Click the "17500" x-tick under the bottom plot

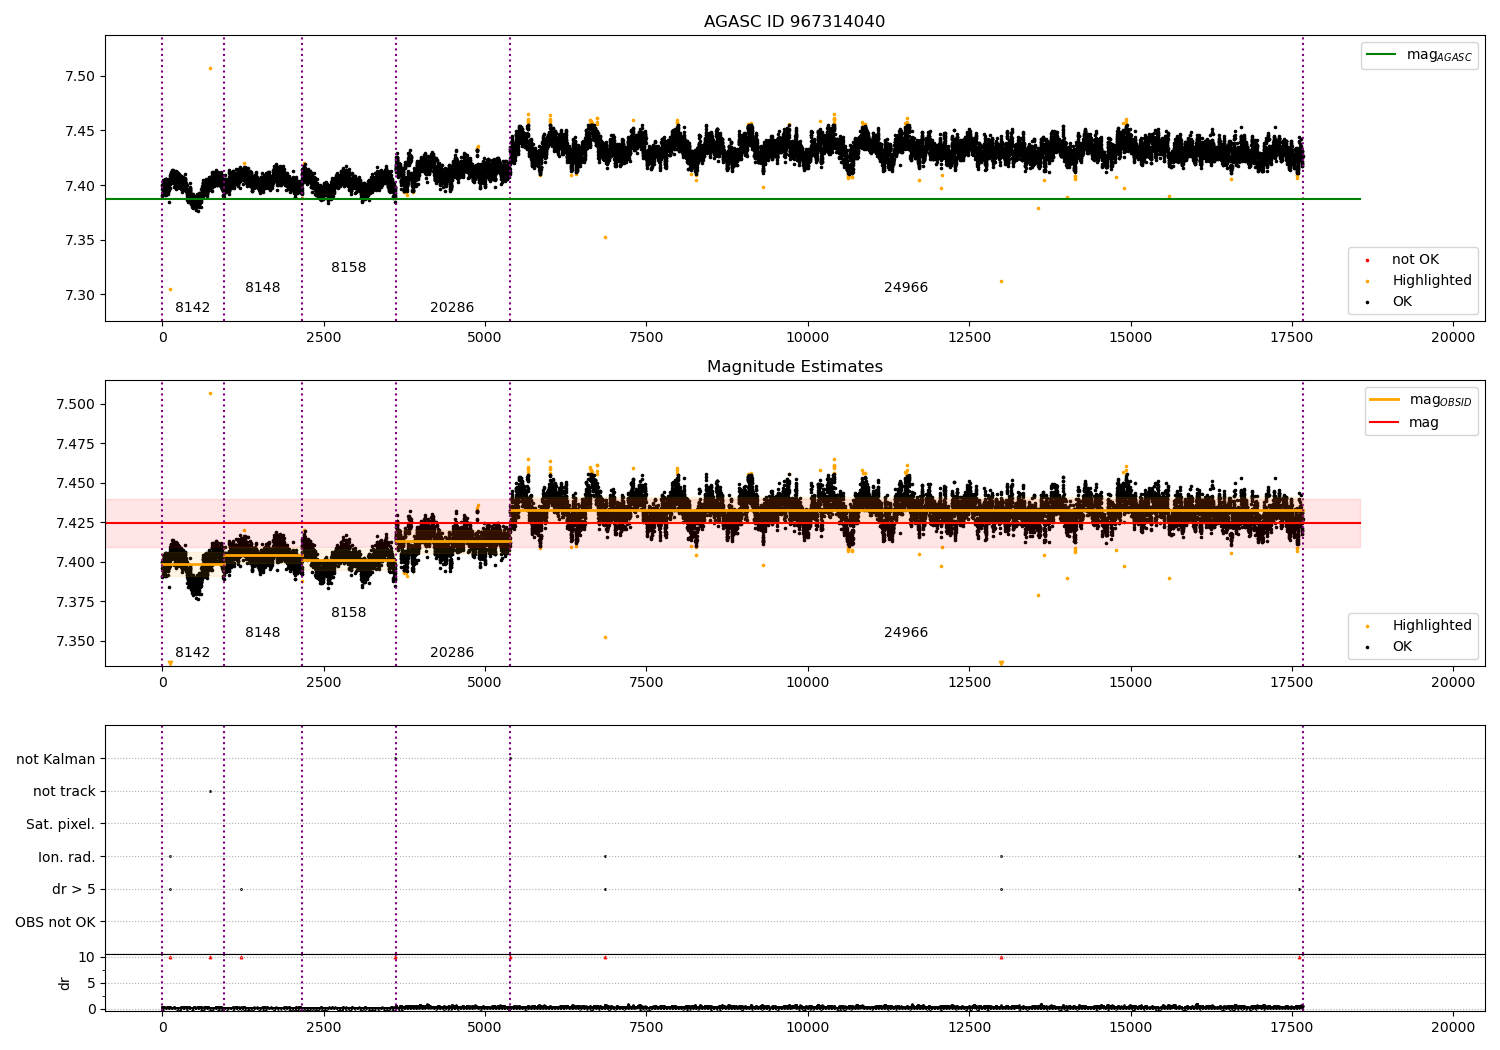tap(1292, 1027)
